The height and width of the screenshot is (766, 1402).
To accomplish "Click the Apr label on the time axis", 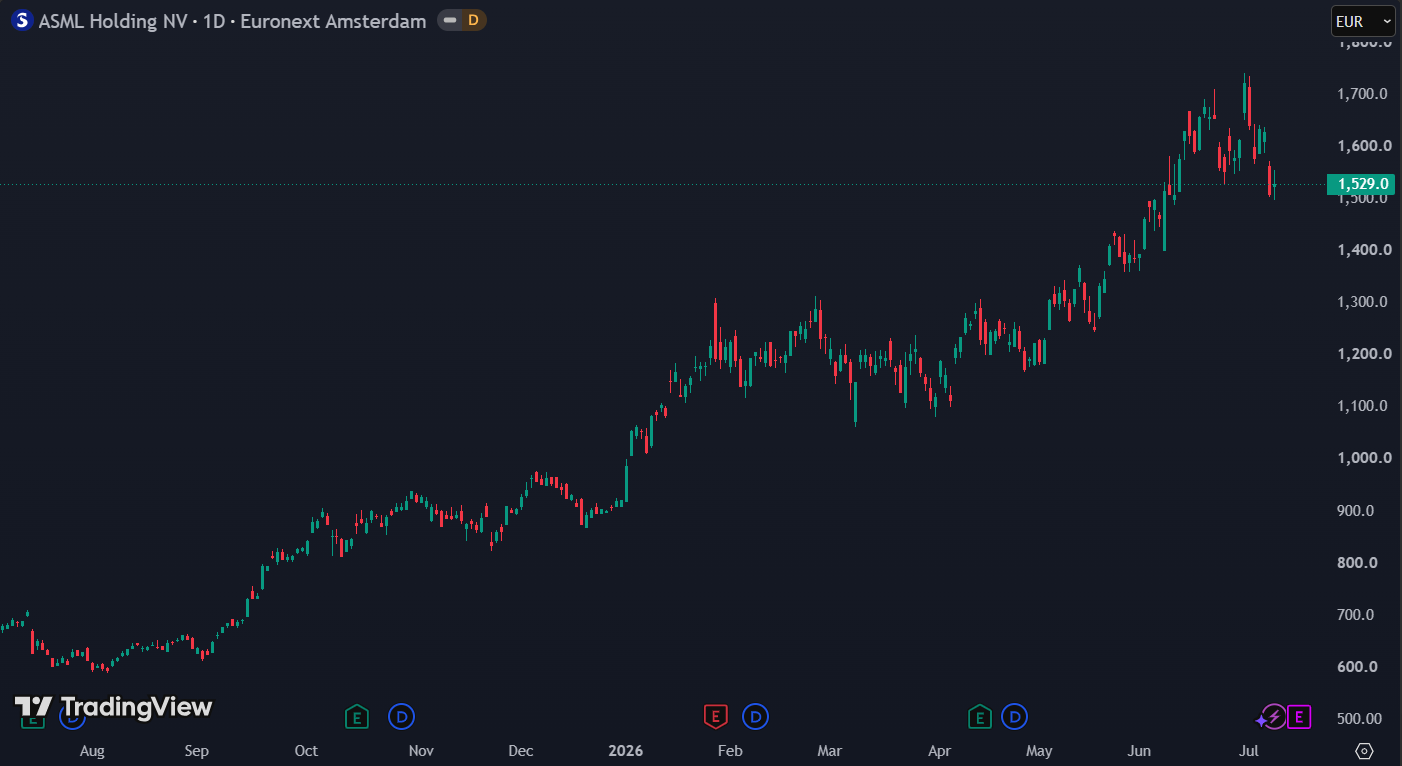I will 939,751.
